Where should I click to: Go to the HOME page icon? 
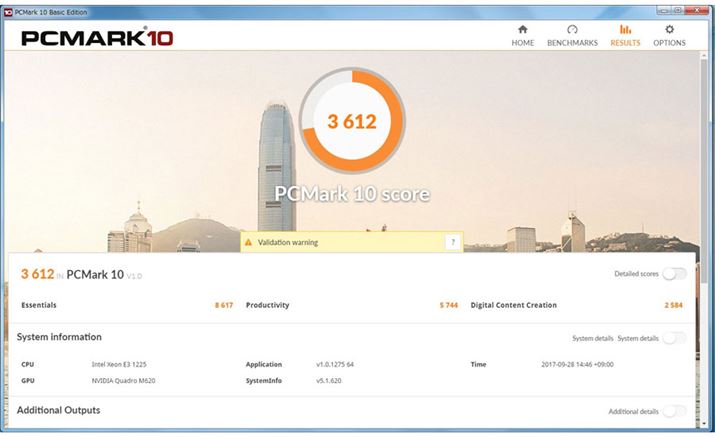coord(522,30)
